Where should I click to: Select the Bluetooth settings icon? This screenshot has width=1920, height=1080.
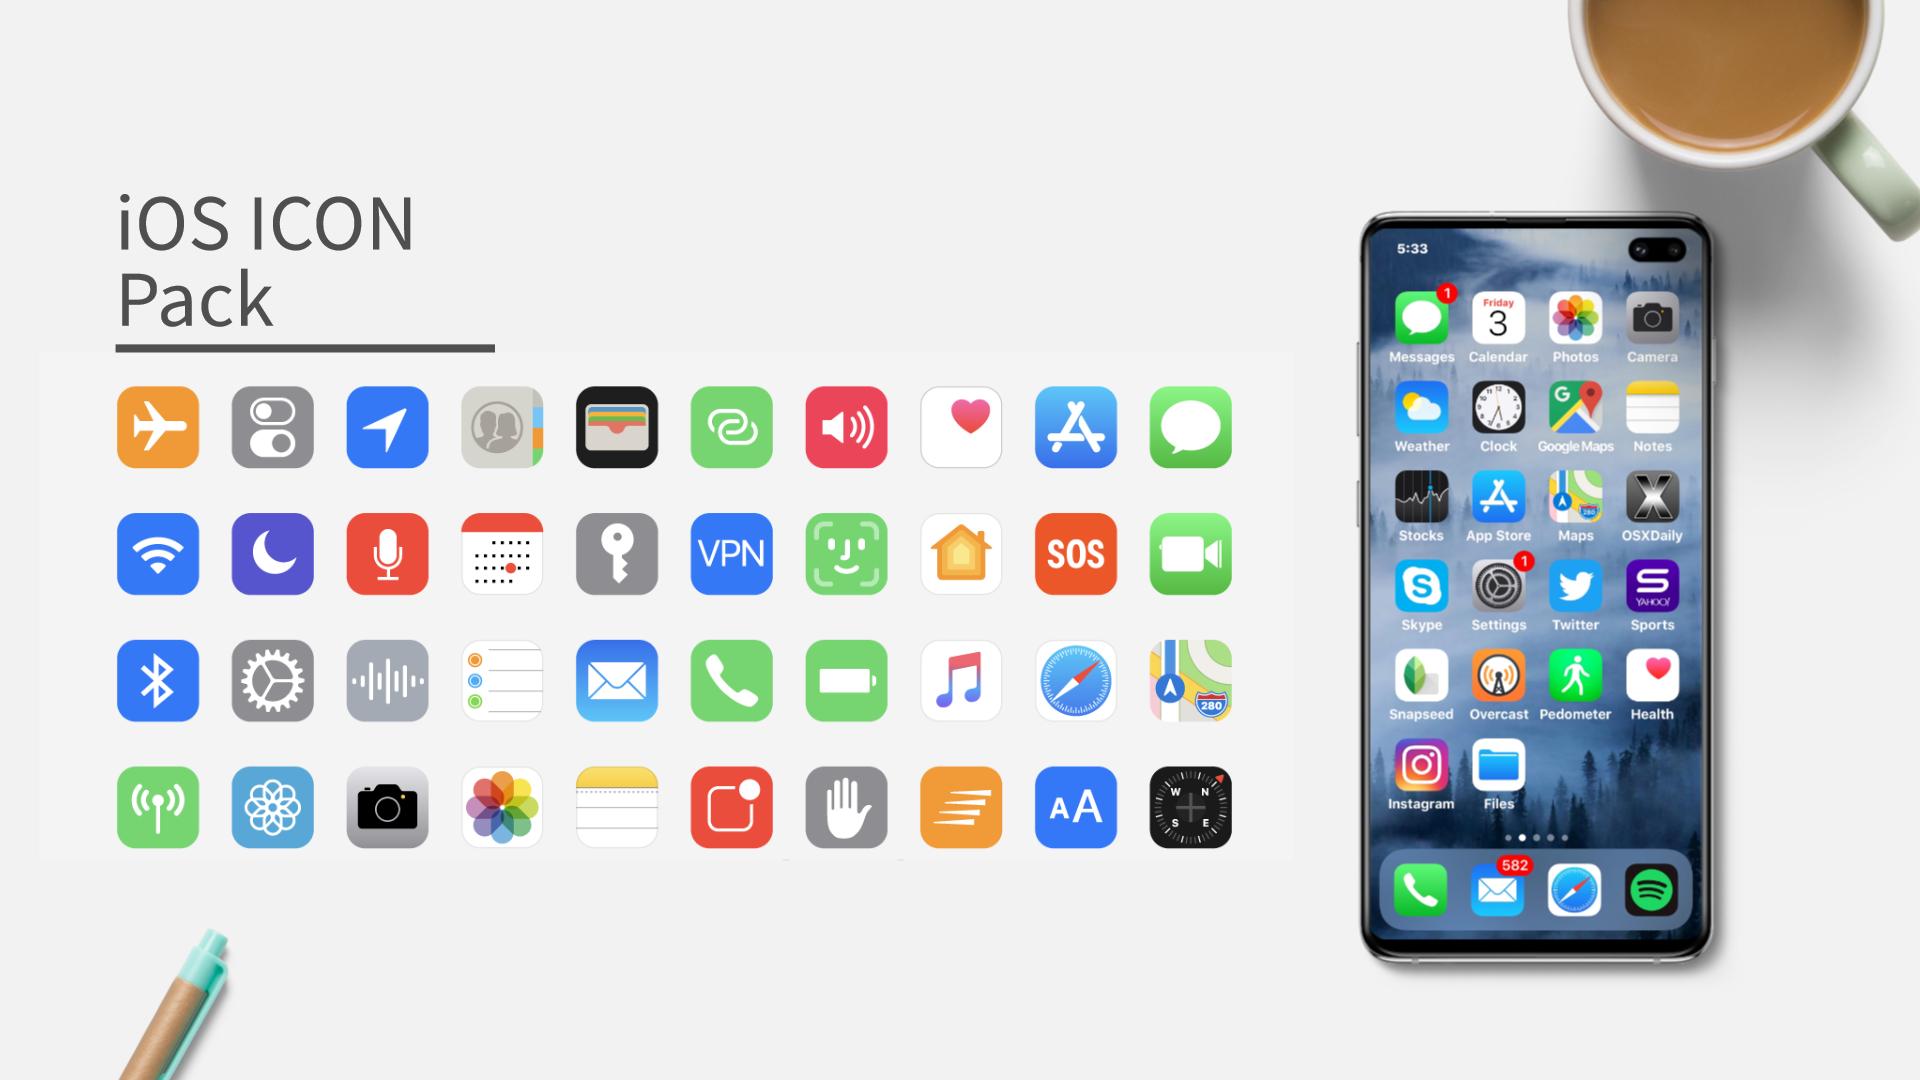[x=157, y=680]
